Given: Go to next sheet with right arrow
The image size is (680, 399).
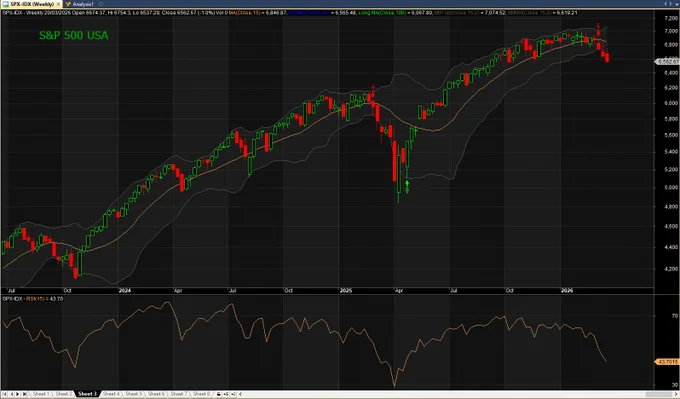Looking at the screenshot, I should 18,394.
